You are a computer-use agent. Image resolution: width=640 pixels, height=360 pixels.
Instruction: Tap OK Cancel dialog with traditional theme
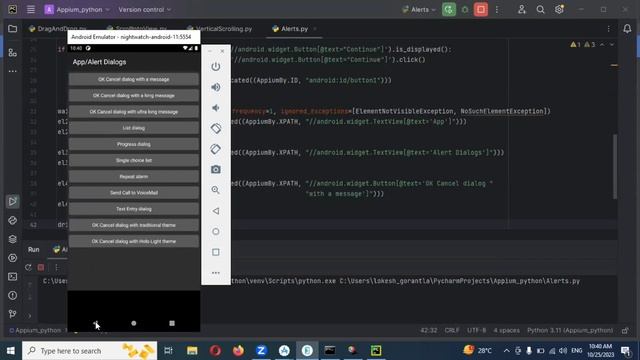point(133,225)
